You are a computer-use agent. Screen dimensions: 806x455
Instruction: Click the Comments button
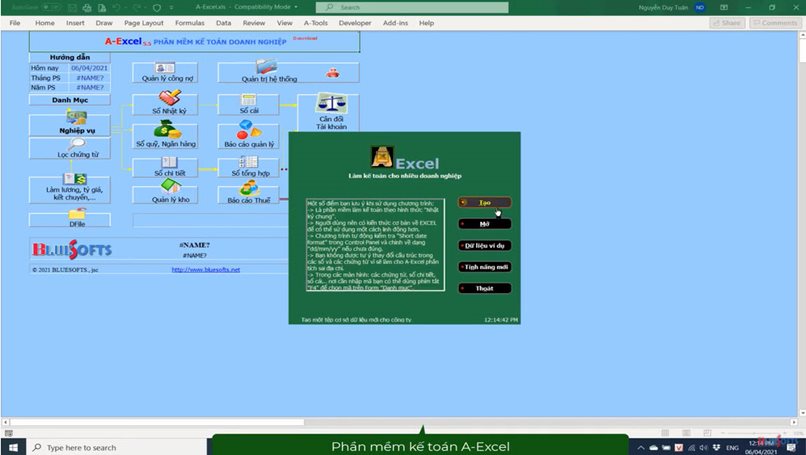(776, 23)
